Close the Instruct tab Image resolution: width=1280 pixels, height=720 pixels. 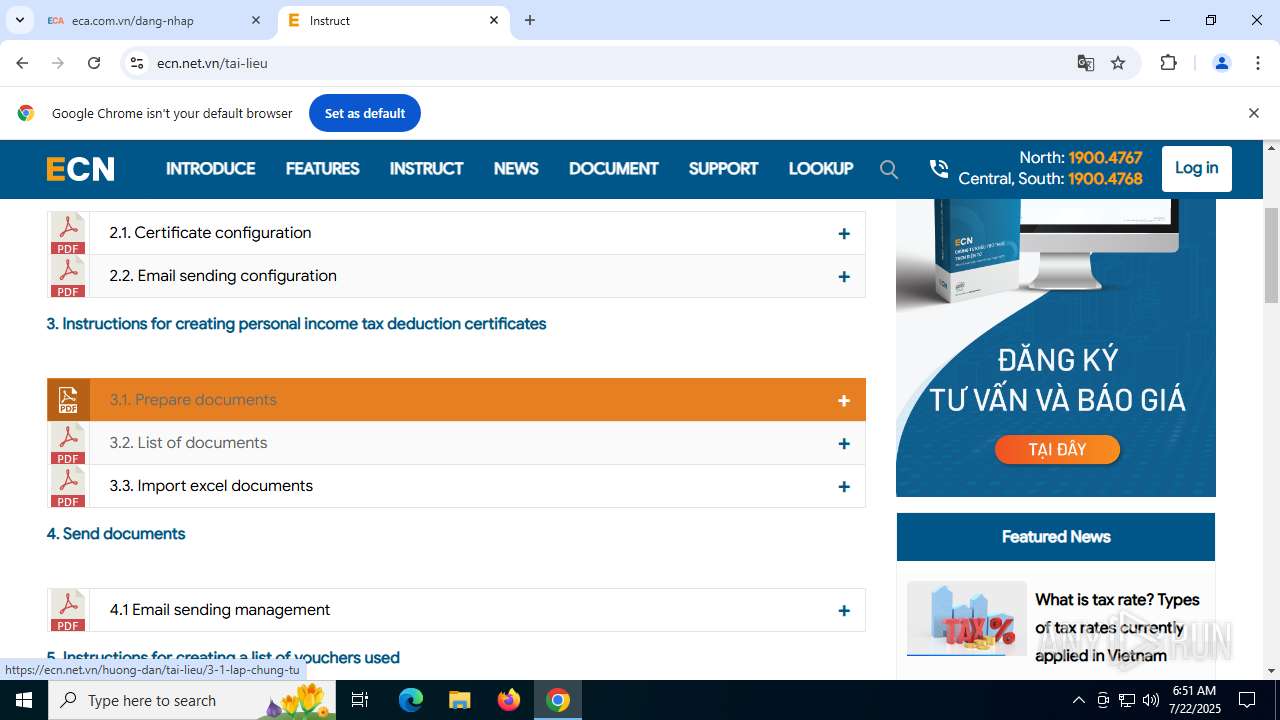click(x=494, y=20)
